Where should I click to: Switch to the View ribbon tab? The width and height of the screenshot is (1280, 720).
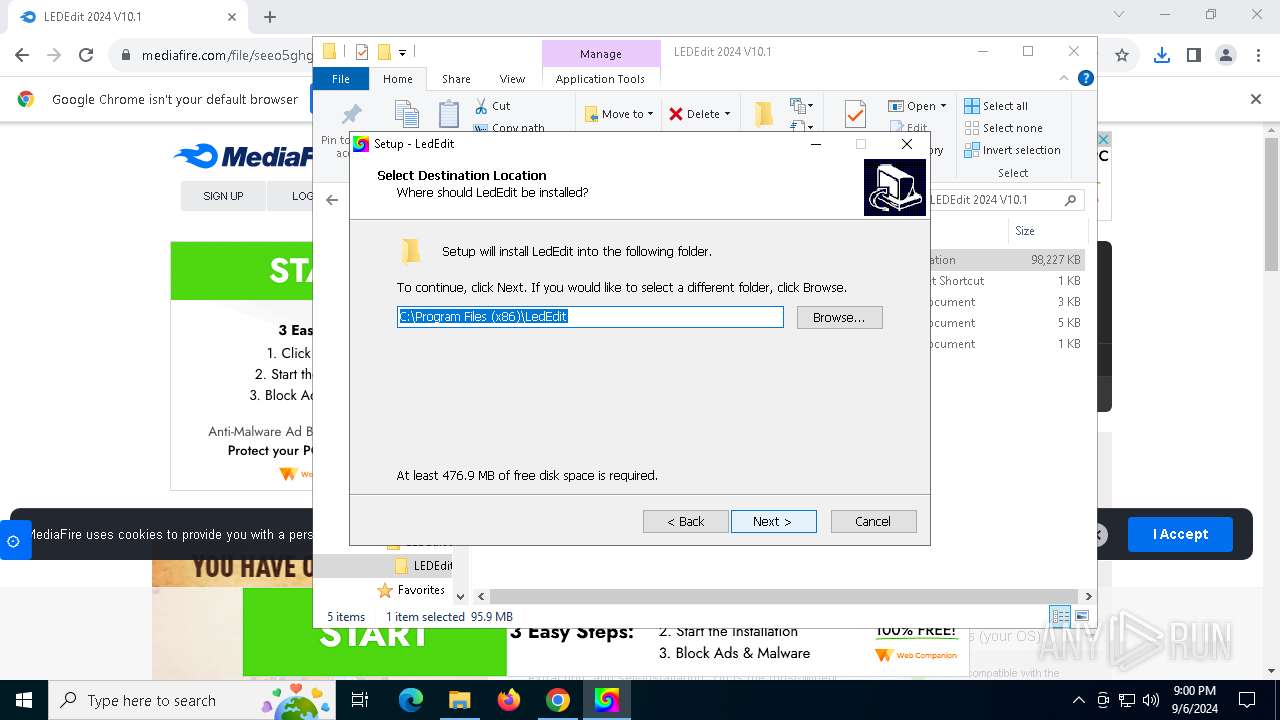(x=512, y=79)
